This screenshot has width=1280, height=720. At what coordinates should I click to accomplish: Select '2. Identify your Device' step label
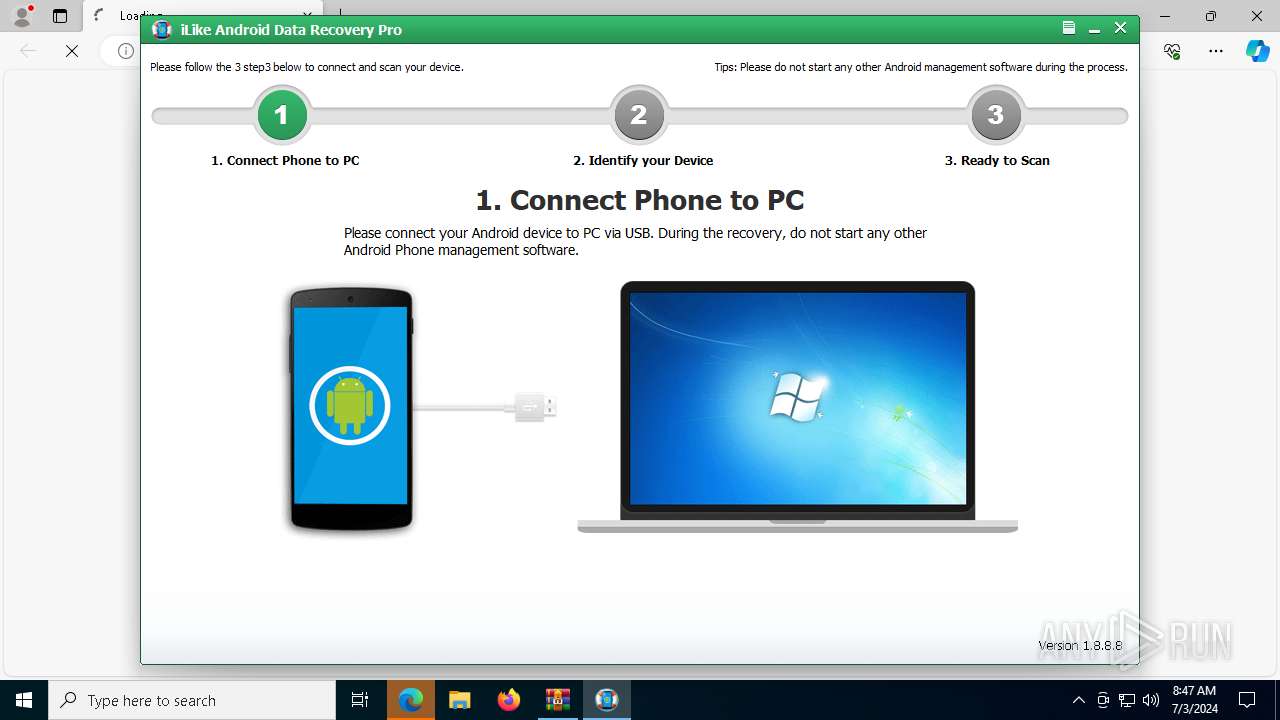coord(643,160)
